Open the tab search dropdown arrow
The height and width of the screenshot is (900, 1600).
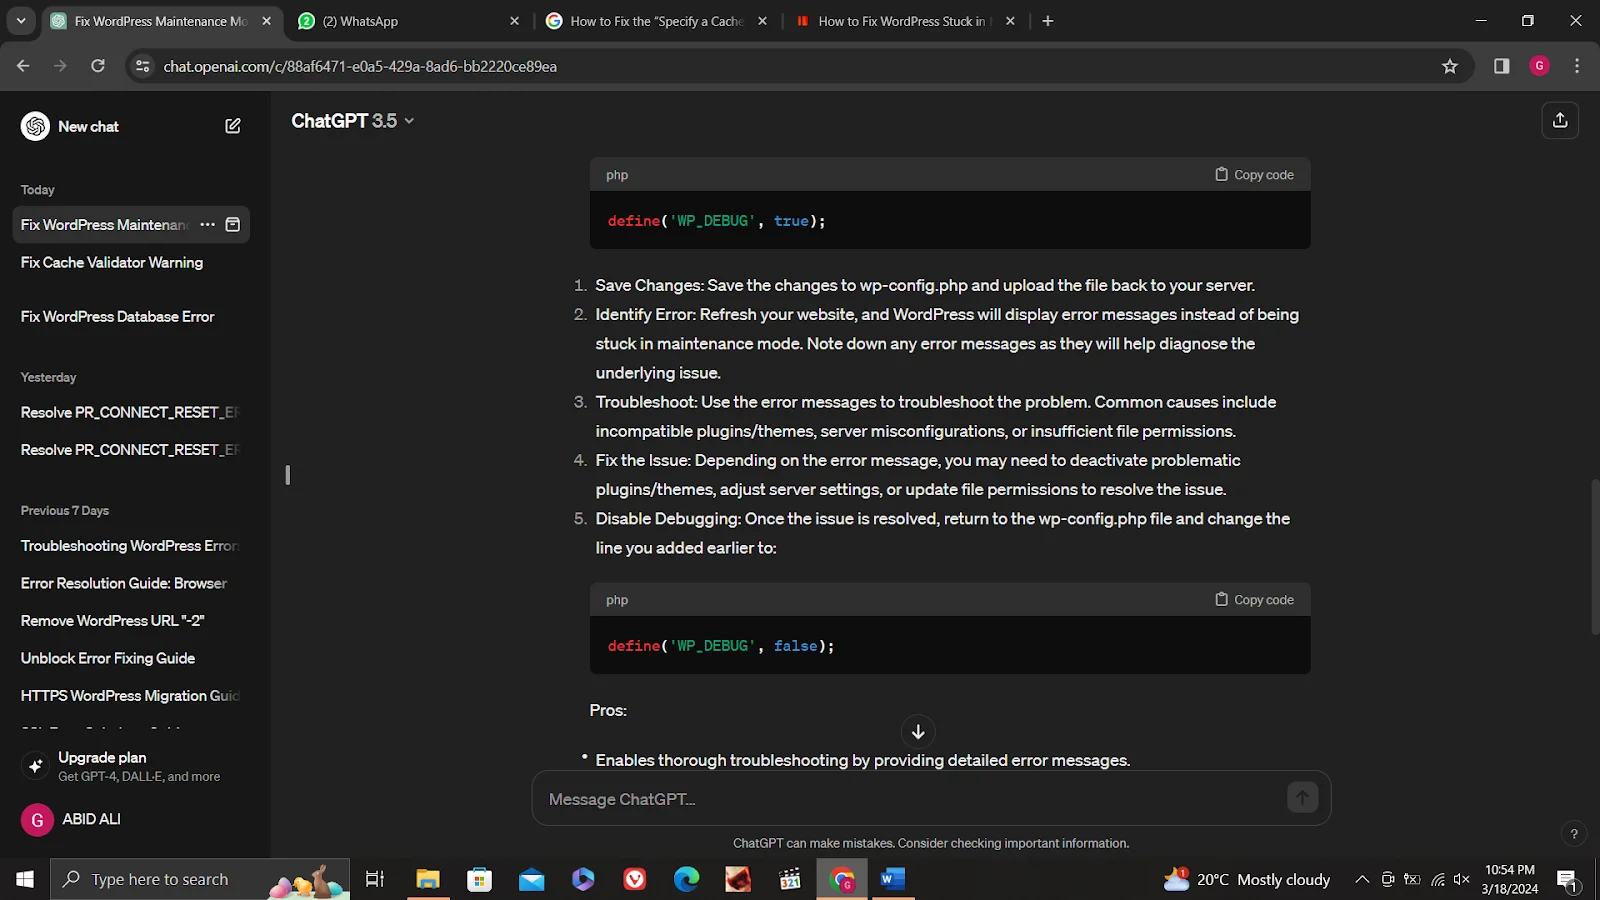click(21, 21)
